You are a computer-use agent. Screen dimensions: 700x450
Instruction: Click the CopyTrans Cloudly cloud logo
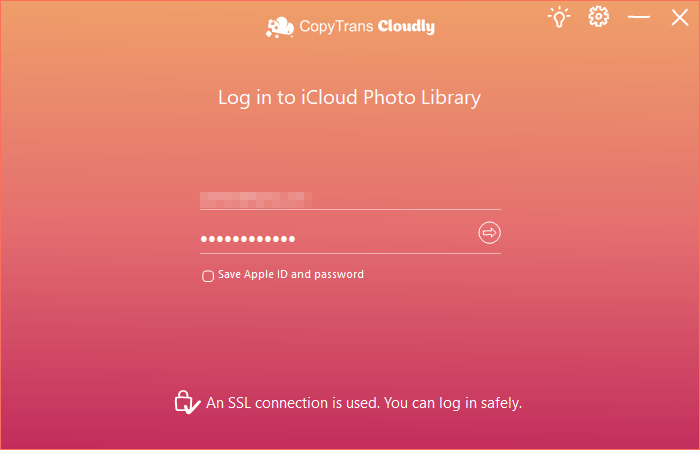279,27
